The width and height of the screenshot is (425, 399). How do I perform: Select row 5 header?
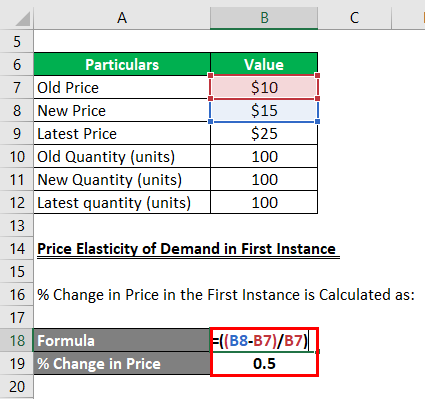(17, 41)
